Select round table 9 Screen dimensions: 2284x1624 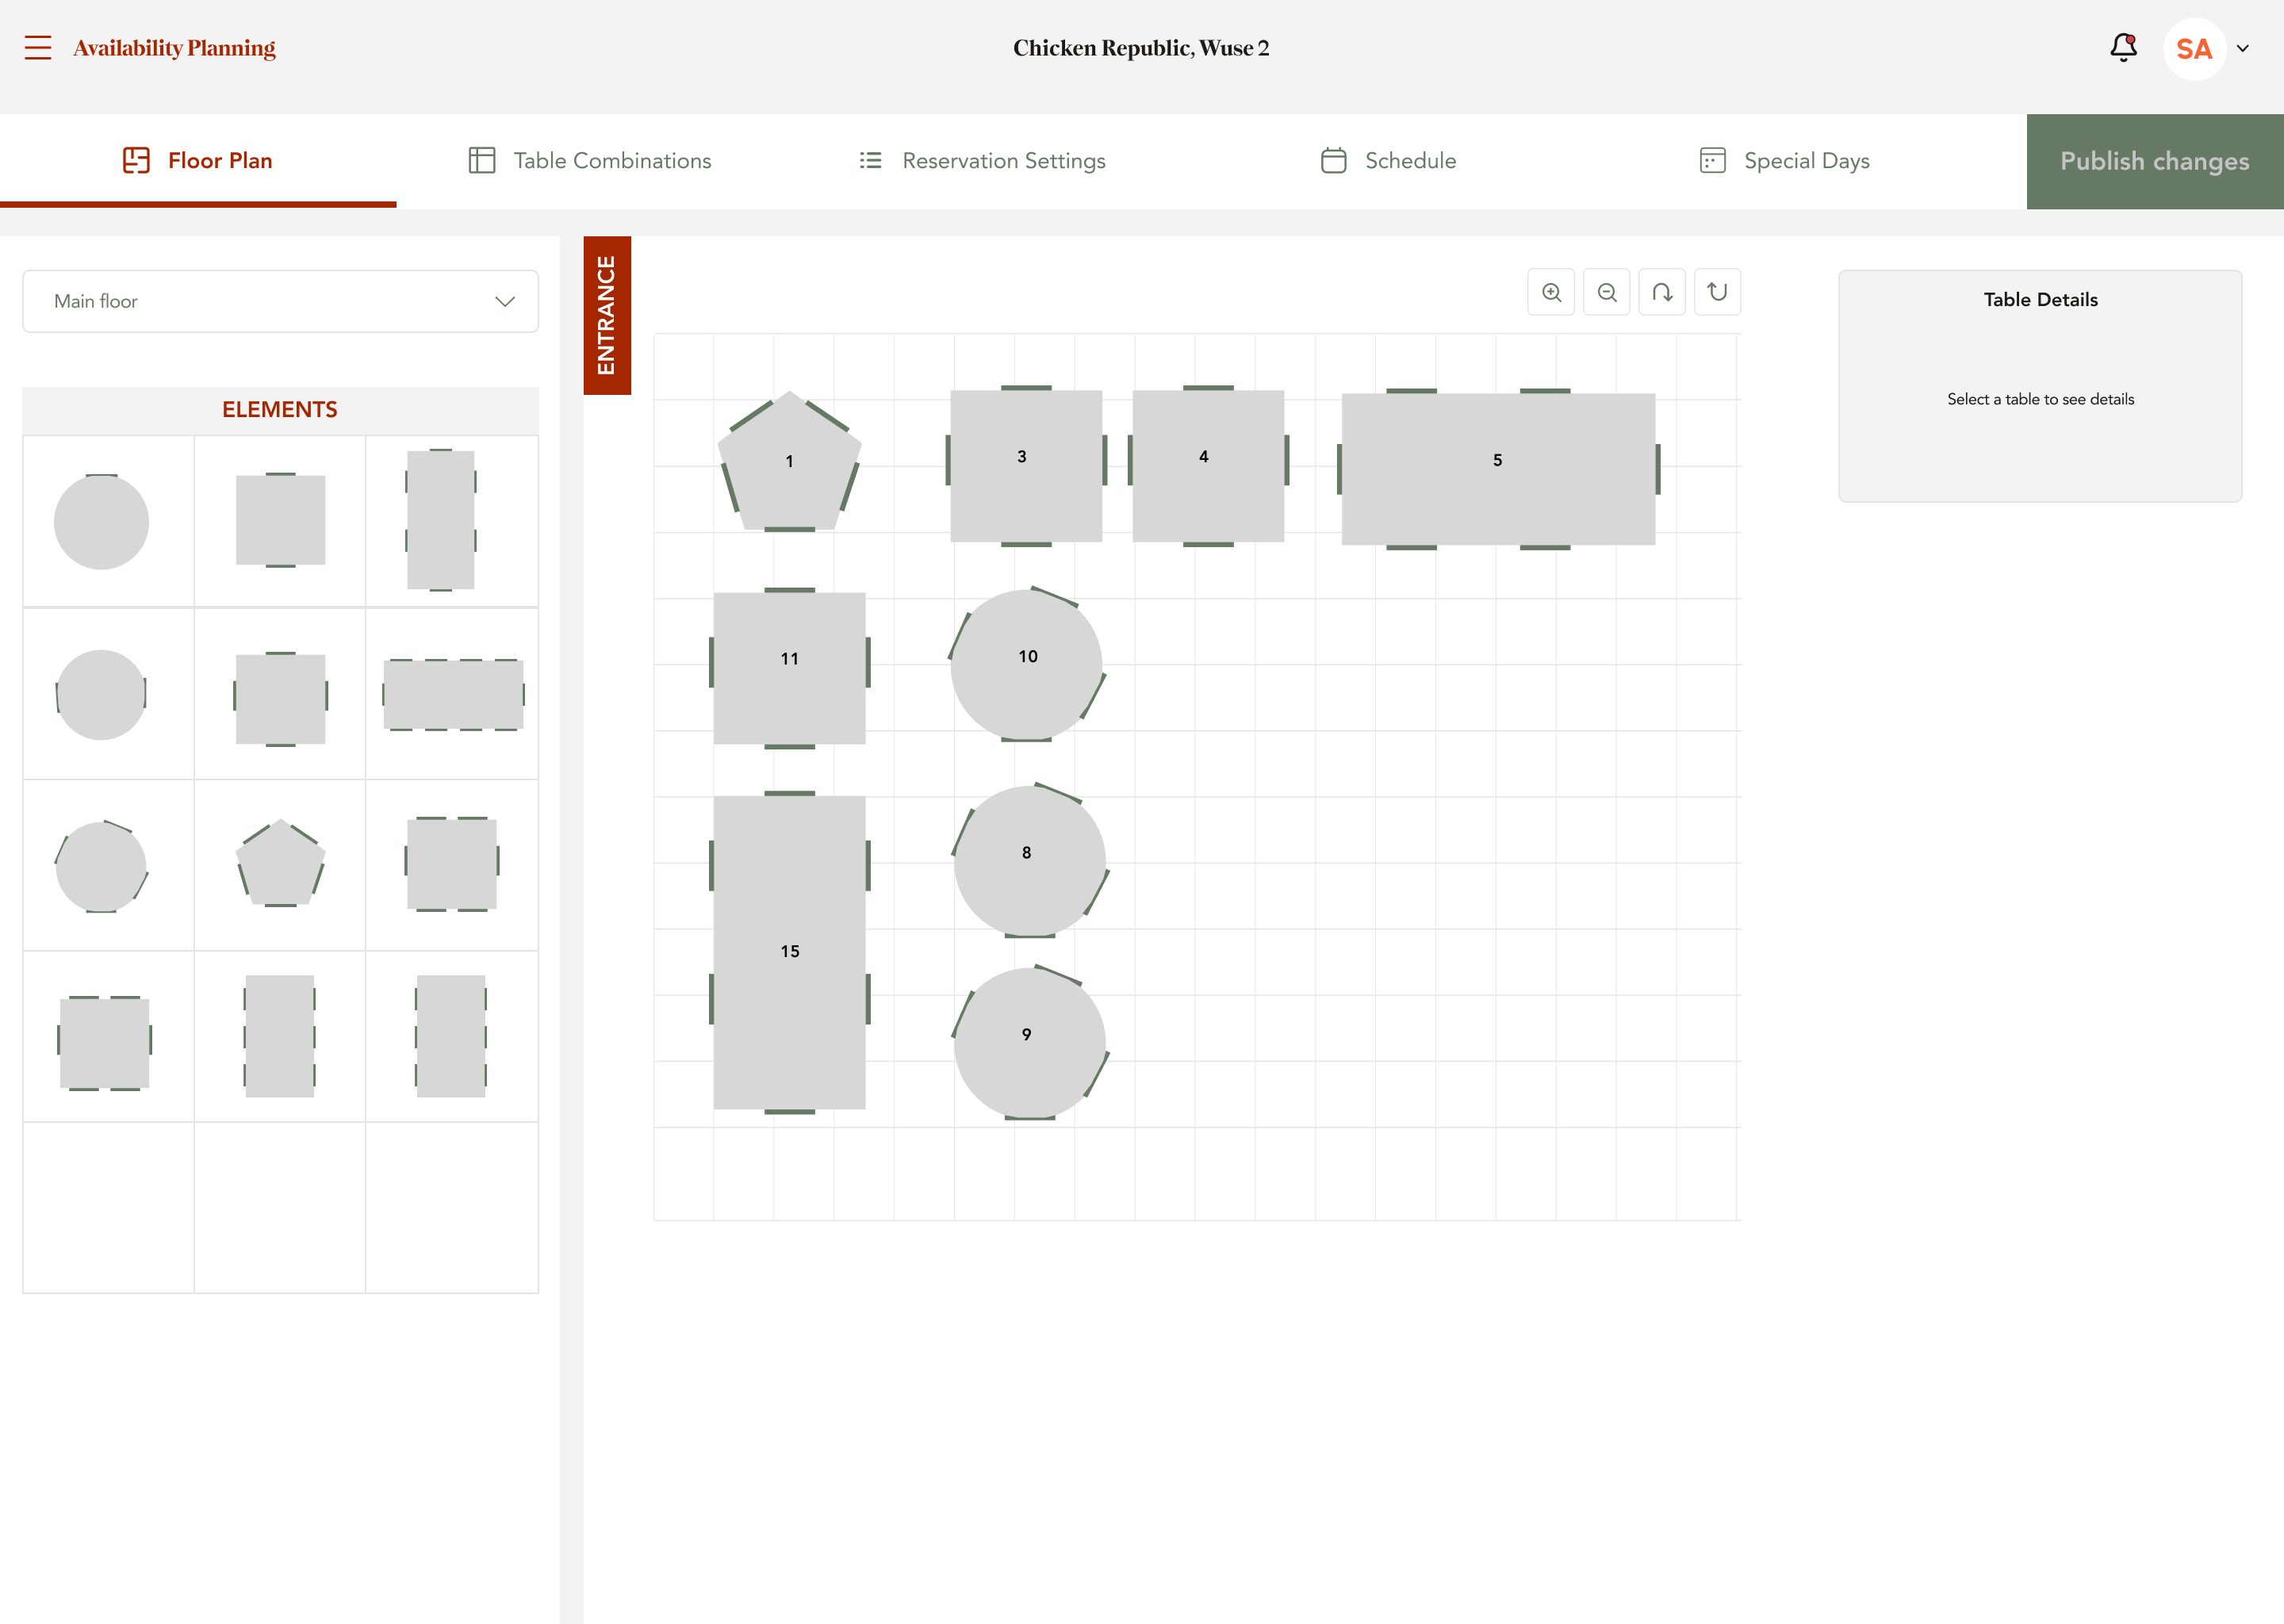point(1030,1042)
